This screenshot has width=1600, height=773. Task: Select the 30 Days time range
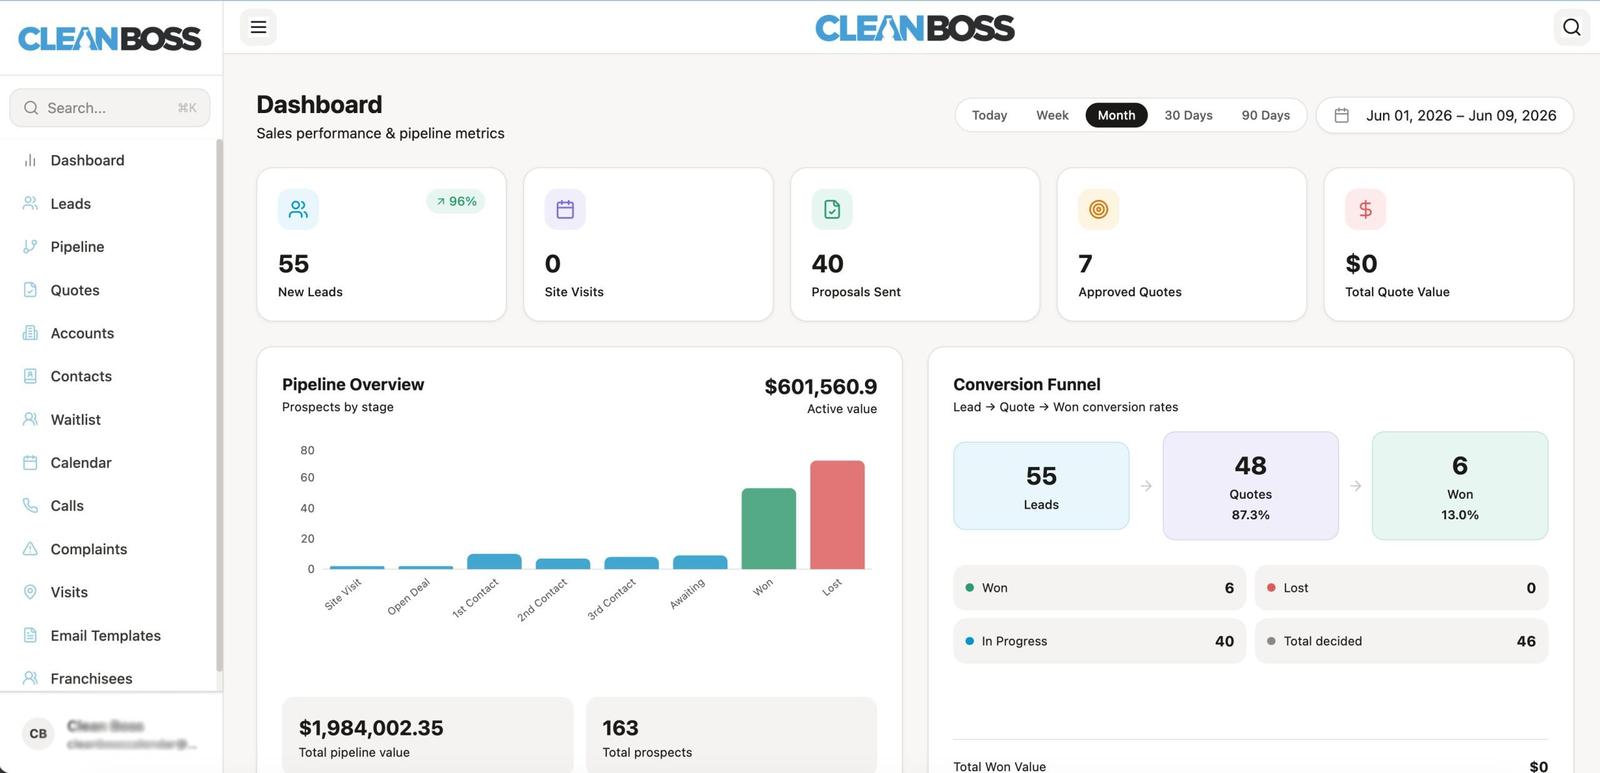point(1188,115)
